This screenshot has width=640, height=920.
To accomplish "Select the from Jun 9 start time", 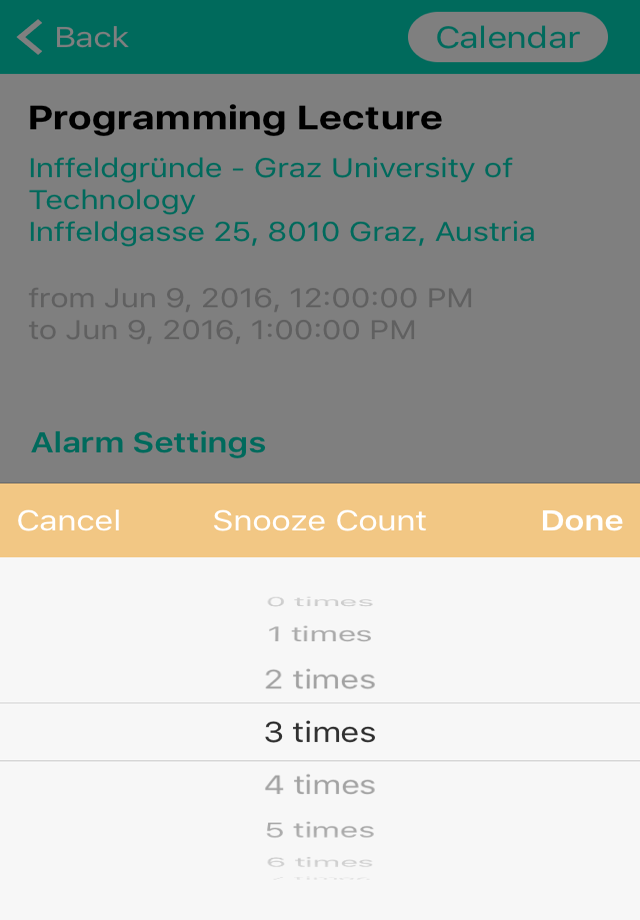I will pos(250,298).
